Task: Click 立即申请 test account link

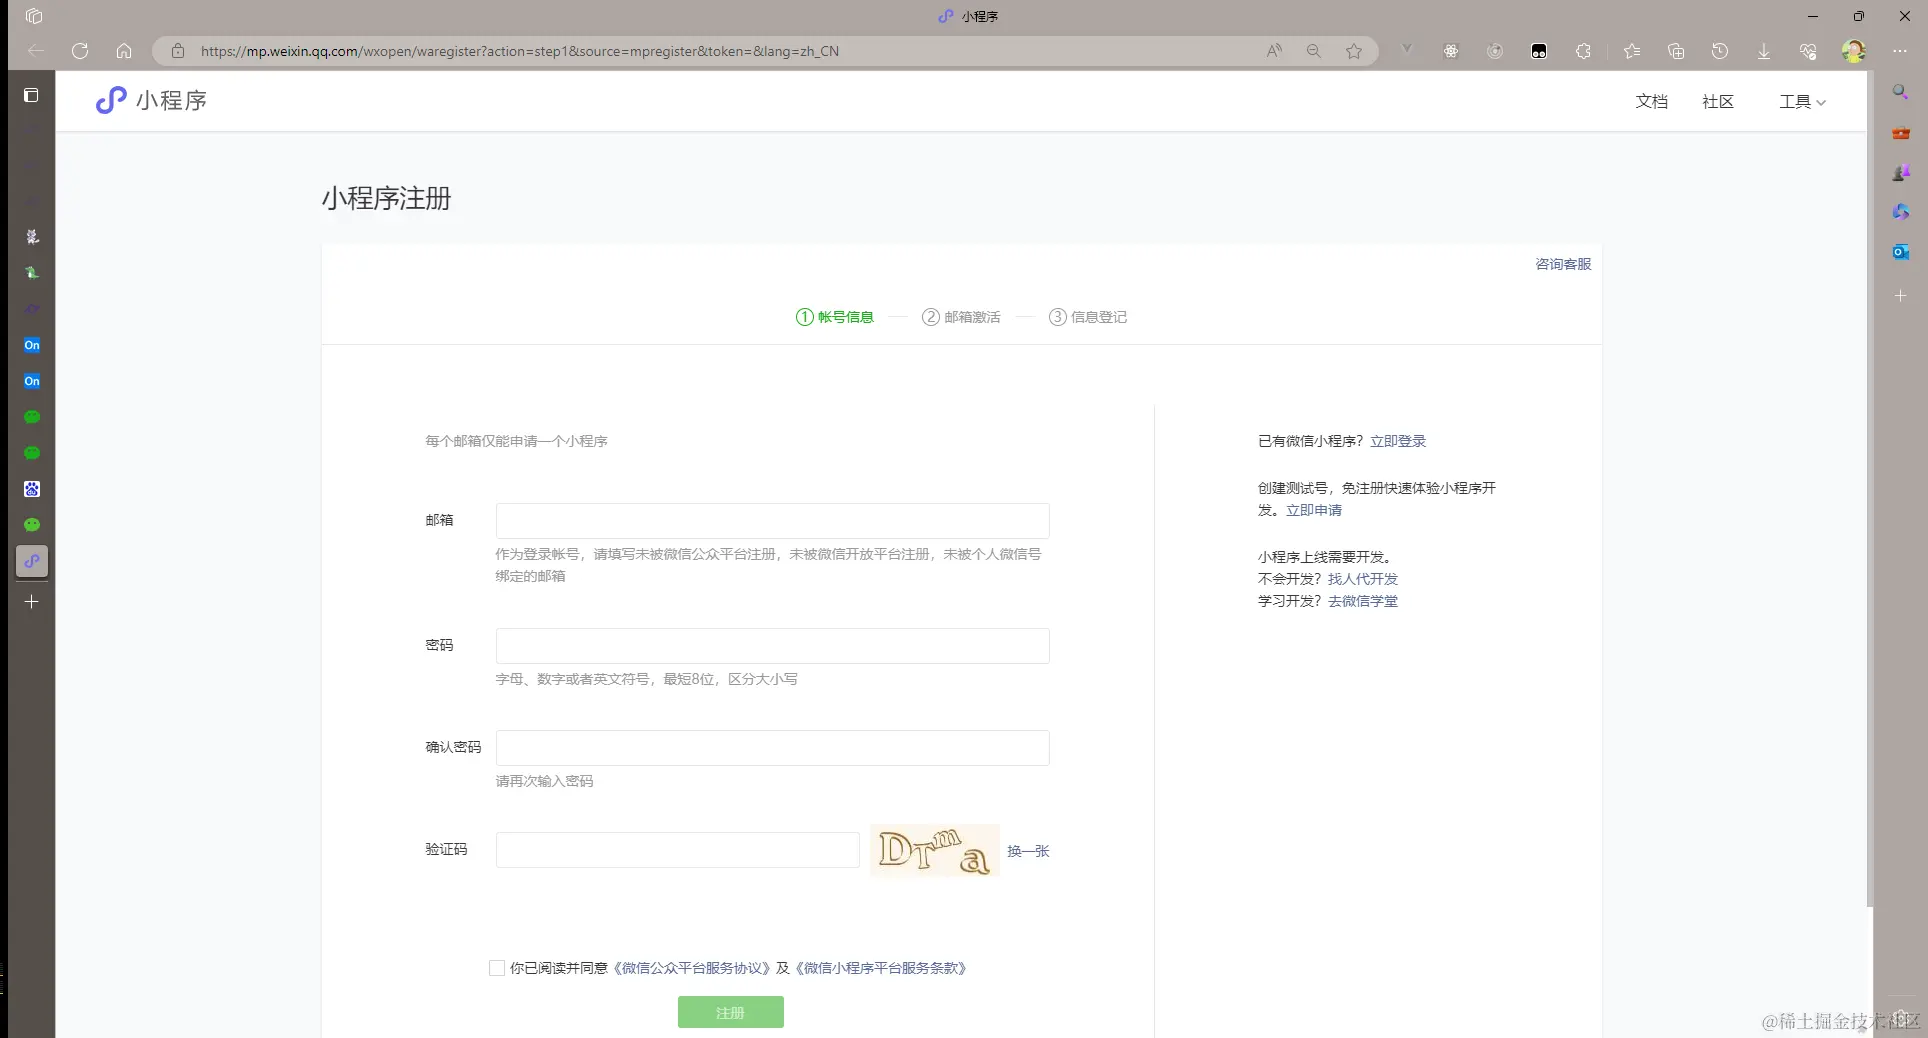Action: 1314,510
